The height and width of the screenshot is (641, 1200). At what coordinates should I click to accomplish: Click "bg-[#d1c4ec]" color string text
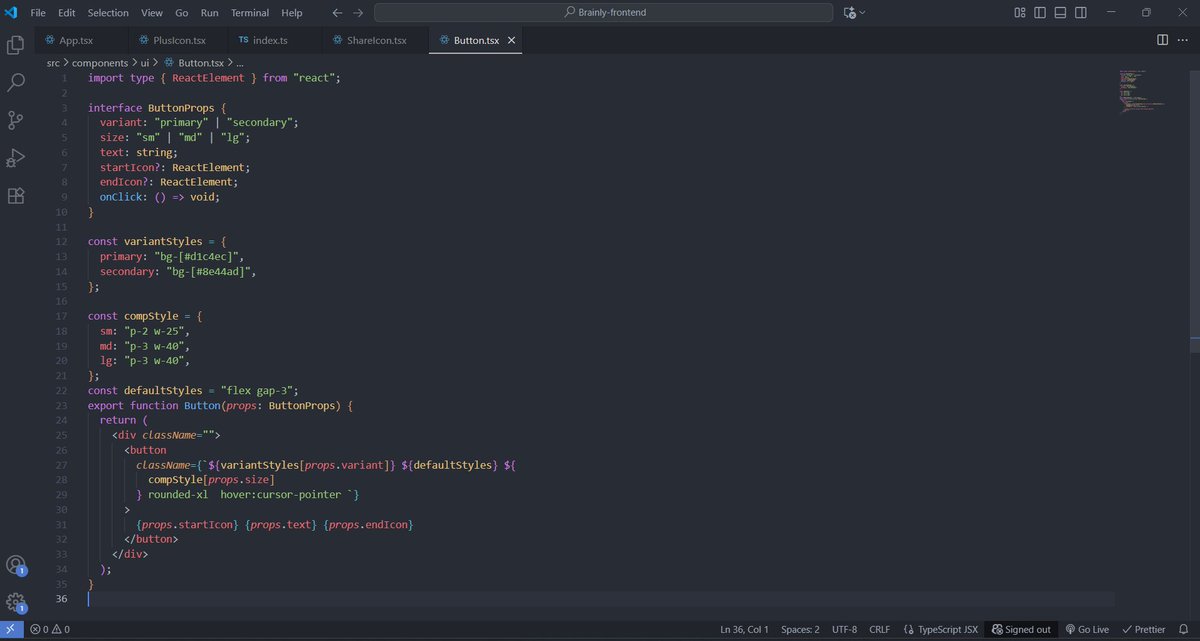(198, 257)
